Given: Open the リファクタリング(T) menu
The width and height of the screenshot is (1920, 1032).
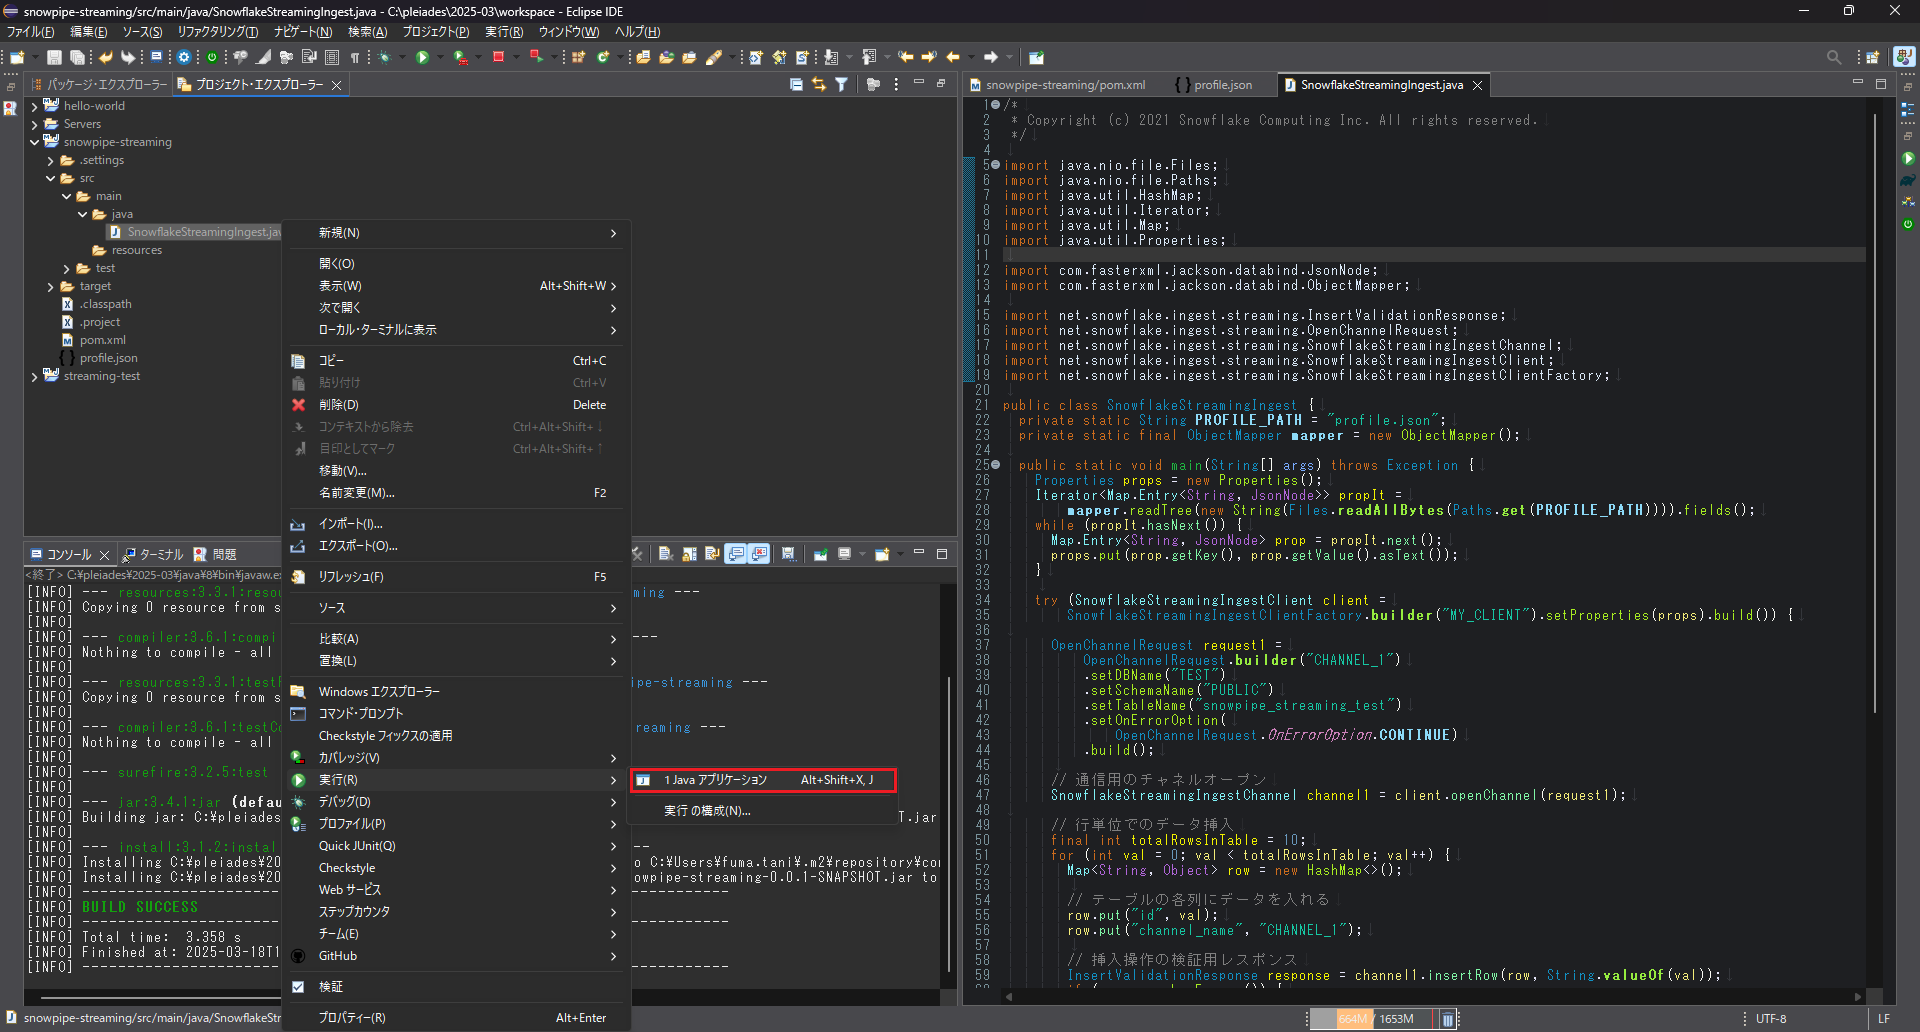Looking at the screenshot, I should (x=217, y=32).
